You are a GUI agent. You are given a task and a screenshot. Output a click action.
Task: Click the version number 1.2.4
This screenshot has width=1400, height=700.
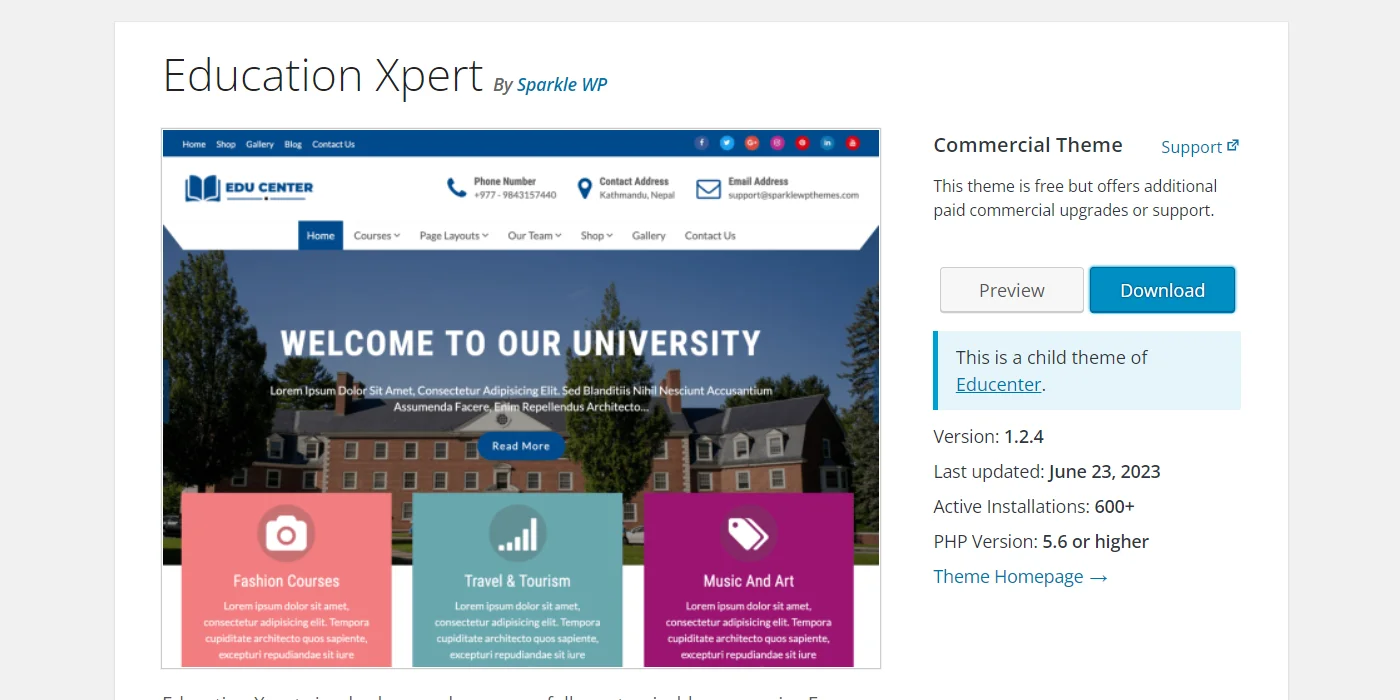tap(1024, 437)
